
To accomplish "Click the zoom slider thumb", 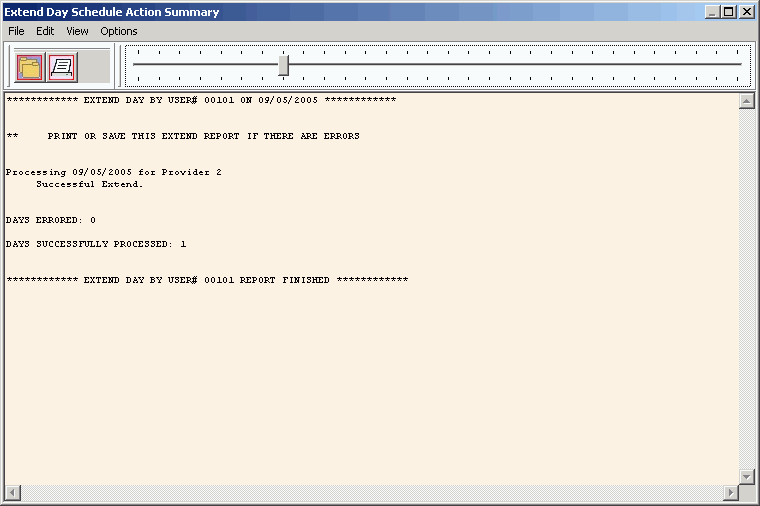I will pos(284,65).
